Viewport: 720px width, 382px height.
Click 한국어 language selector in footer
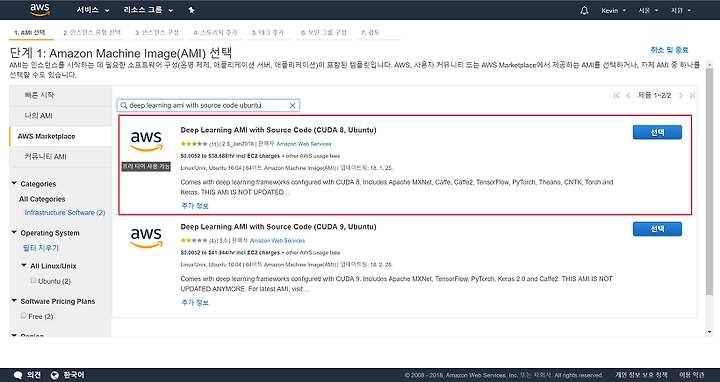[73, 375]
